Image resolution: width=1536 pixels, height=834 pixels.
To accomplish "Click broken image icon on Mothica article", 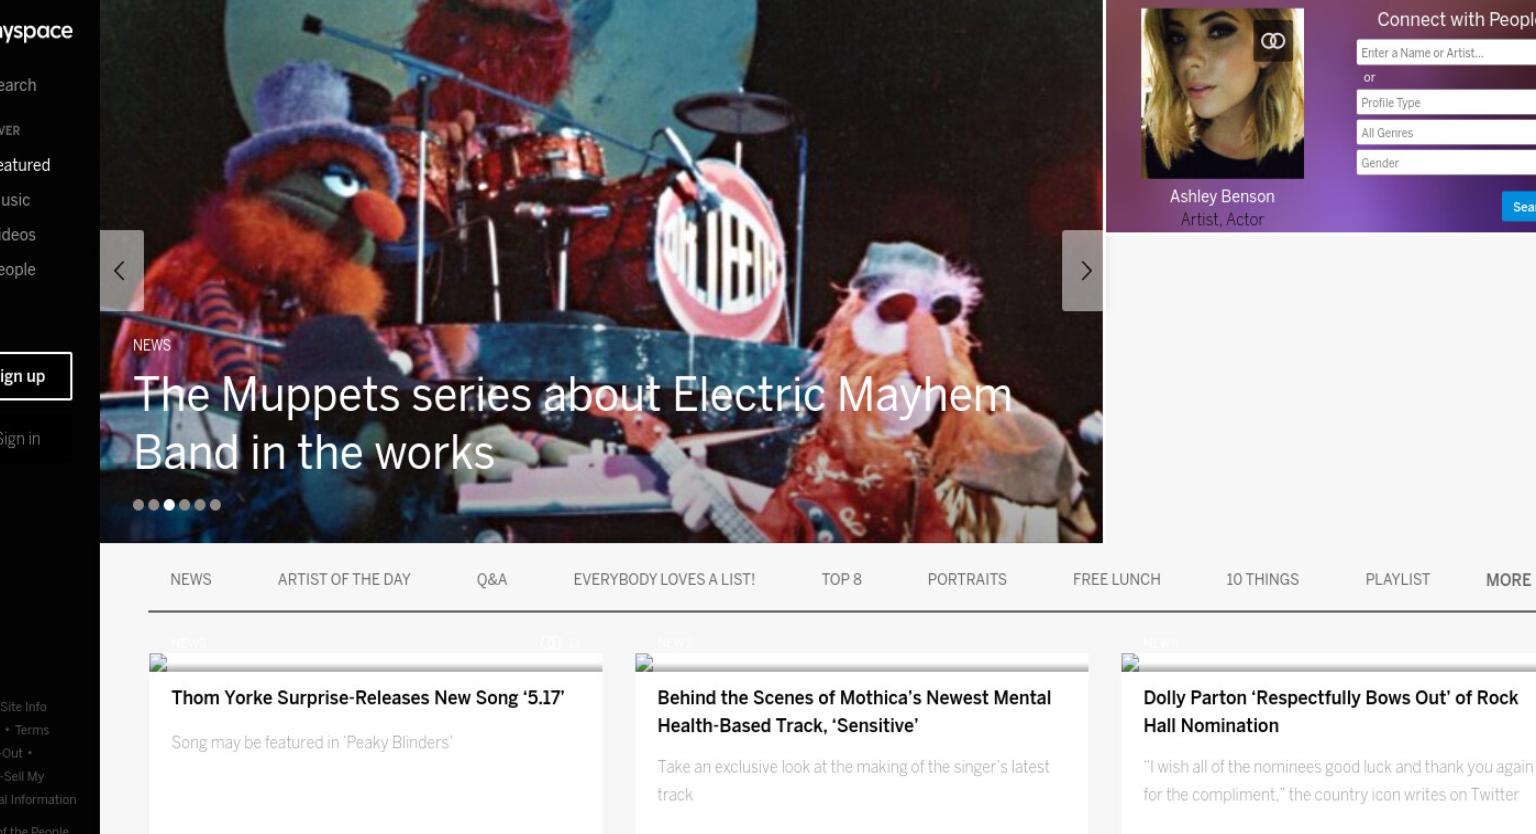I will tap(644, 662).
